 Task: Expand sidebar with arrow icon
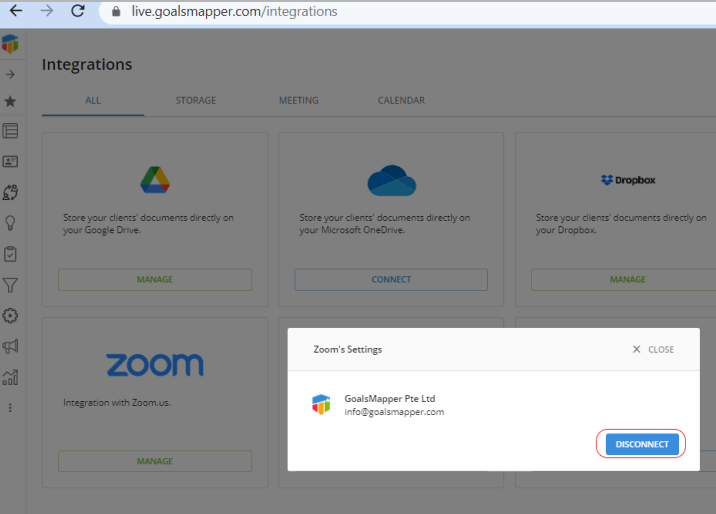pos(10,74)
